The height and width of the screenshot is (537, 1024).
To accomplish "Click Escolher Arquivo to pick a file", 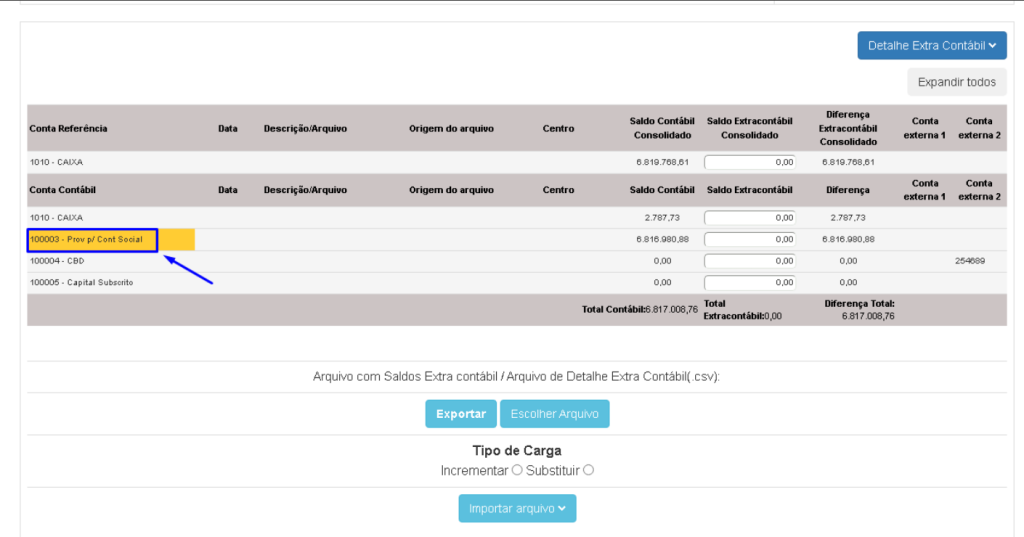I will click(554, 414).
